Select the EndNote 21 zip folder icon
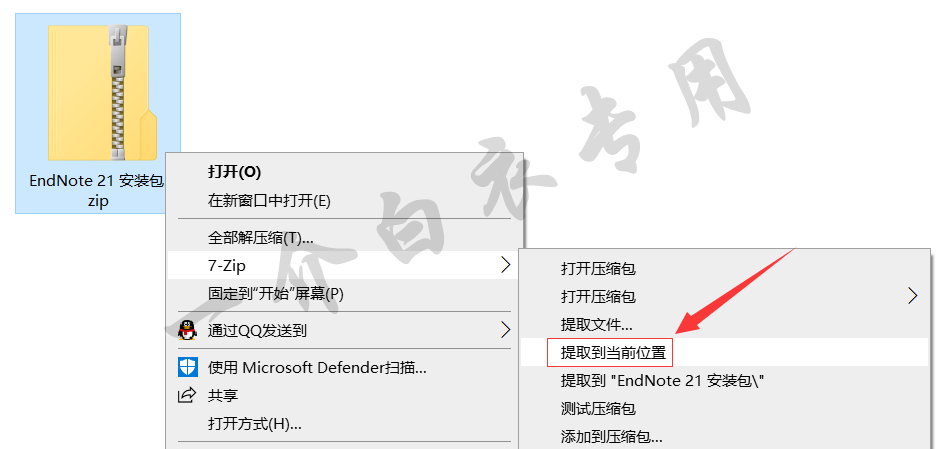Viewport: 944px width, 449px height. (x=102, y=92)
